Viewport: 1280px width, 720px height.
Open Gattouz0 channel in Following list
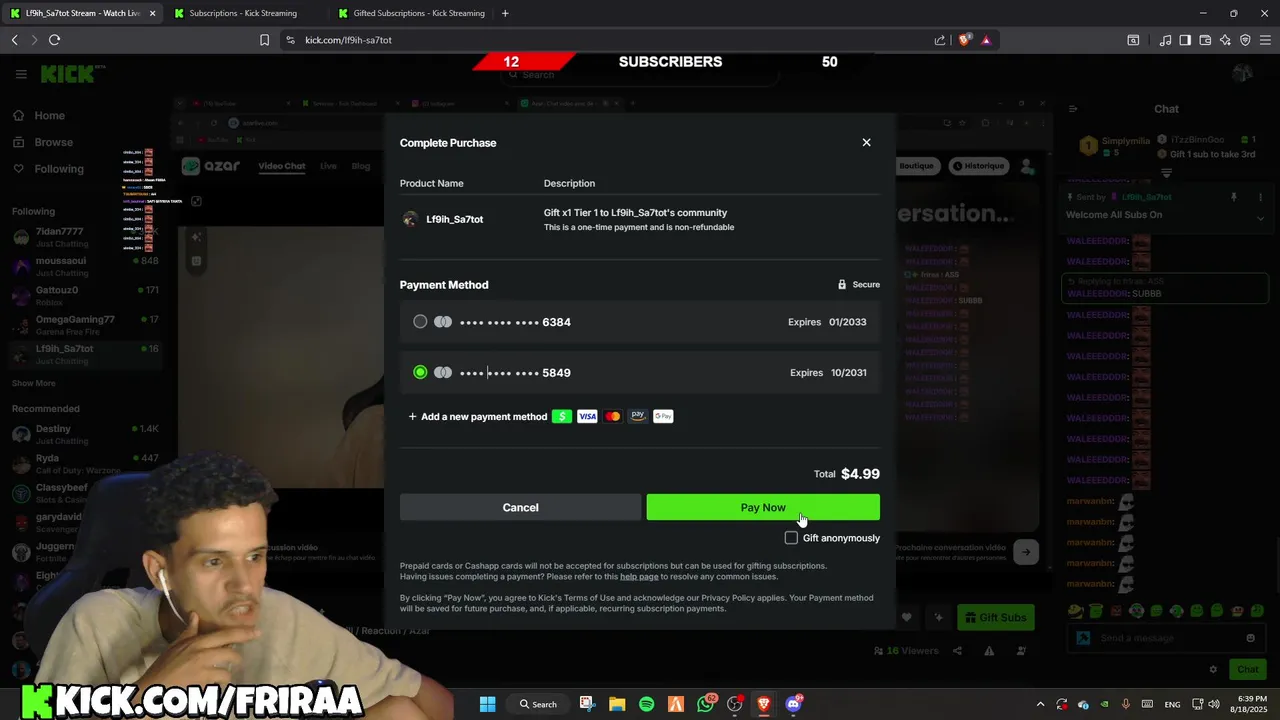[85, 295]
